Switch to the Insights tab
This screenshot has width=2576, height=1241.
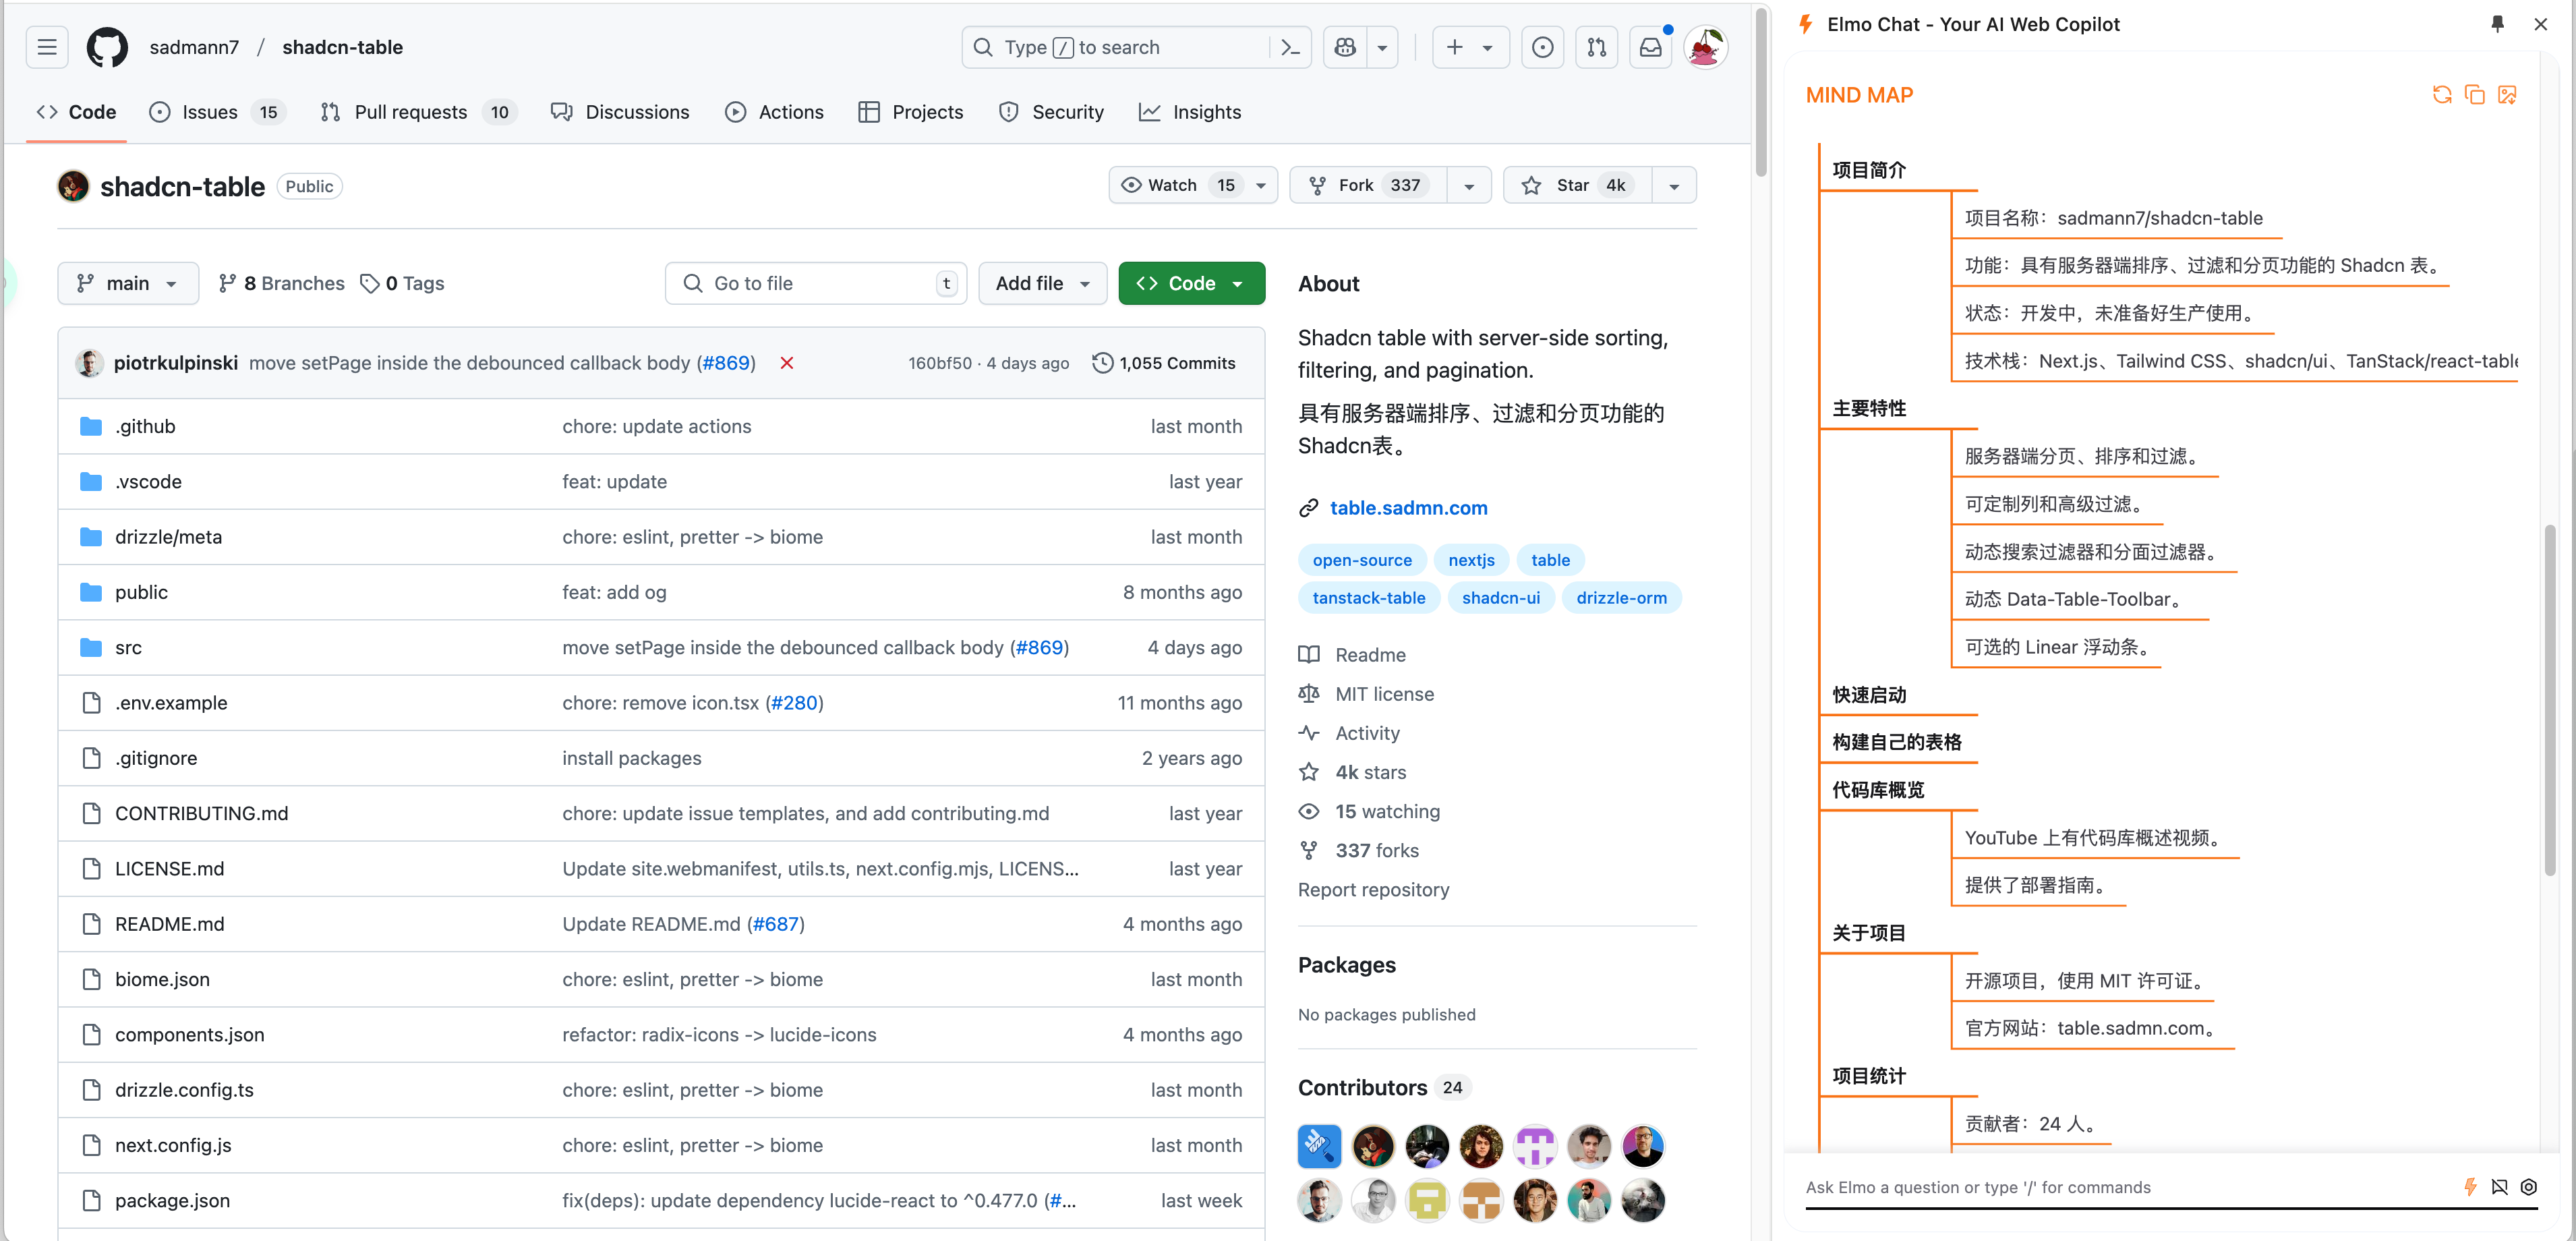[1190, 112]
